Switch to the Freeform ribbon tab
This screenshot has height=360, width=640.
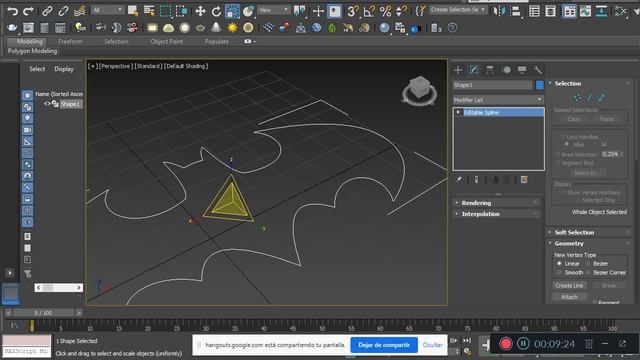click(70, 41)
